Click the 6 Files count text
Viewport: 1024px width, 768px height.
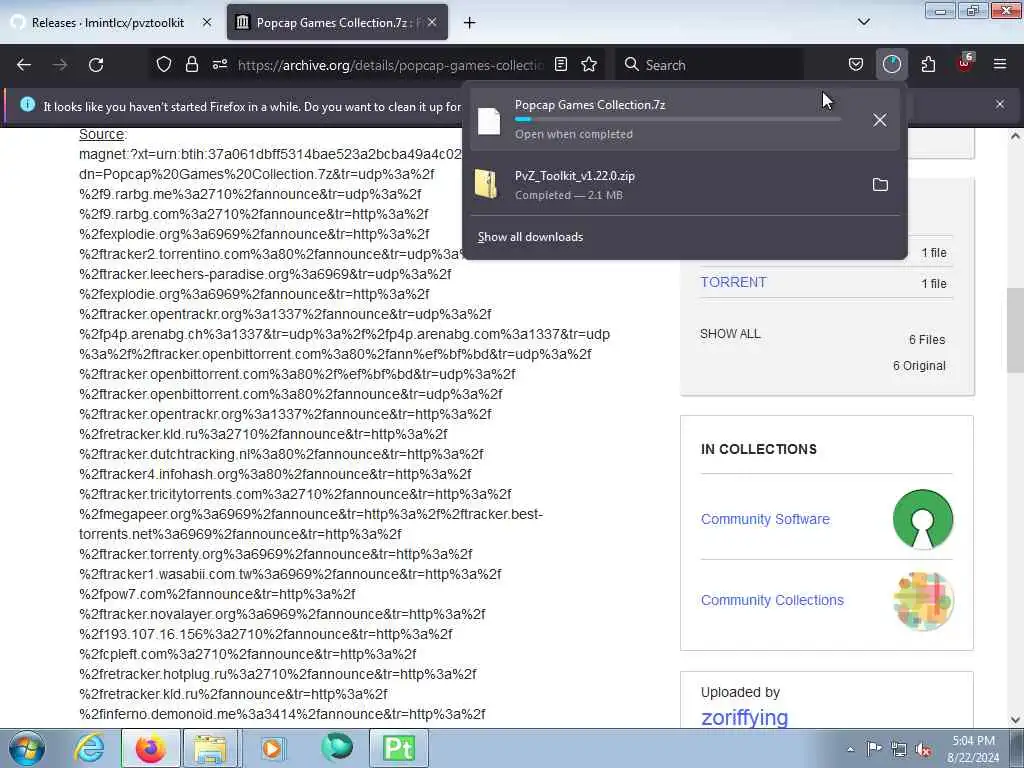click(x=927, y=340)
